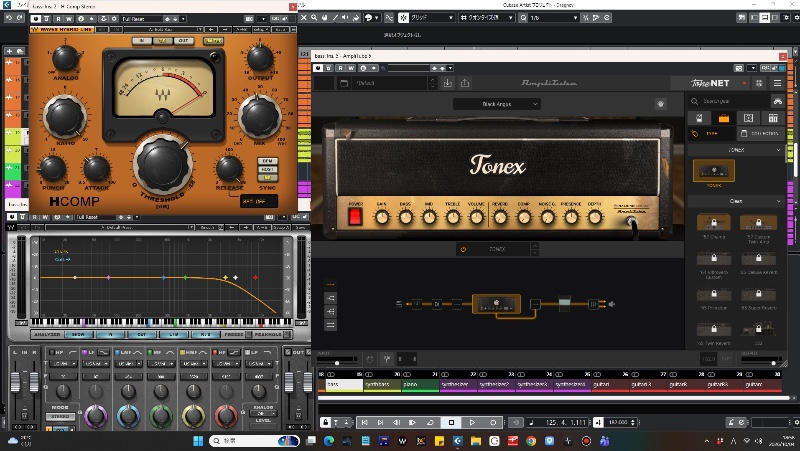Select the COLLECTION filter tab in gear browser

point(761,133)
